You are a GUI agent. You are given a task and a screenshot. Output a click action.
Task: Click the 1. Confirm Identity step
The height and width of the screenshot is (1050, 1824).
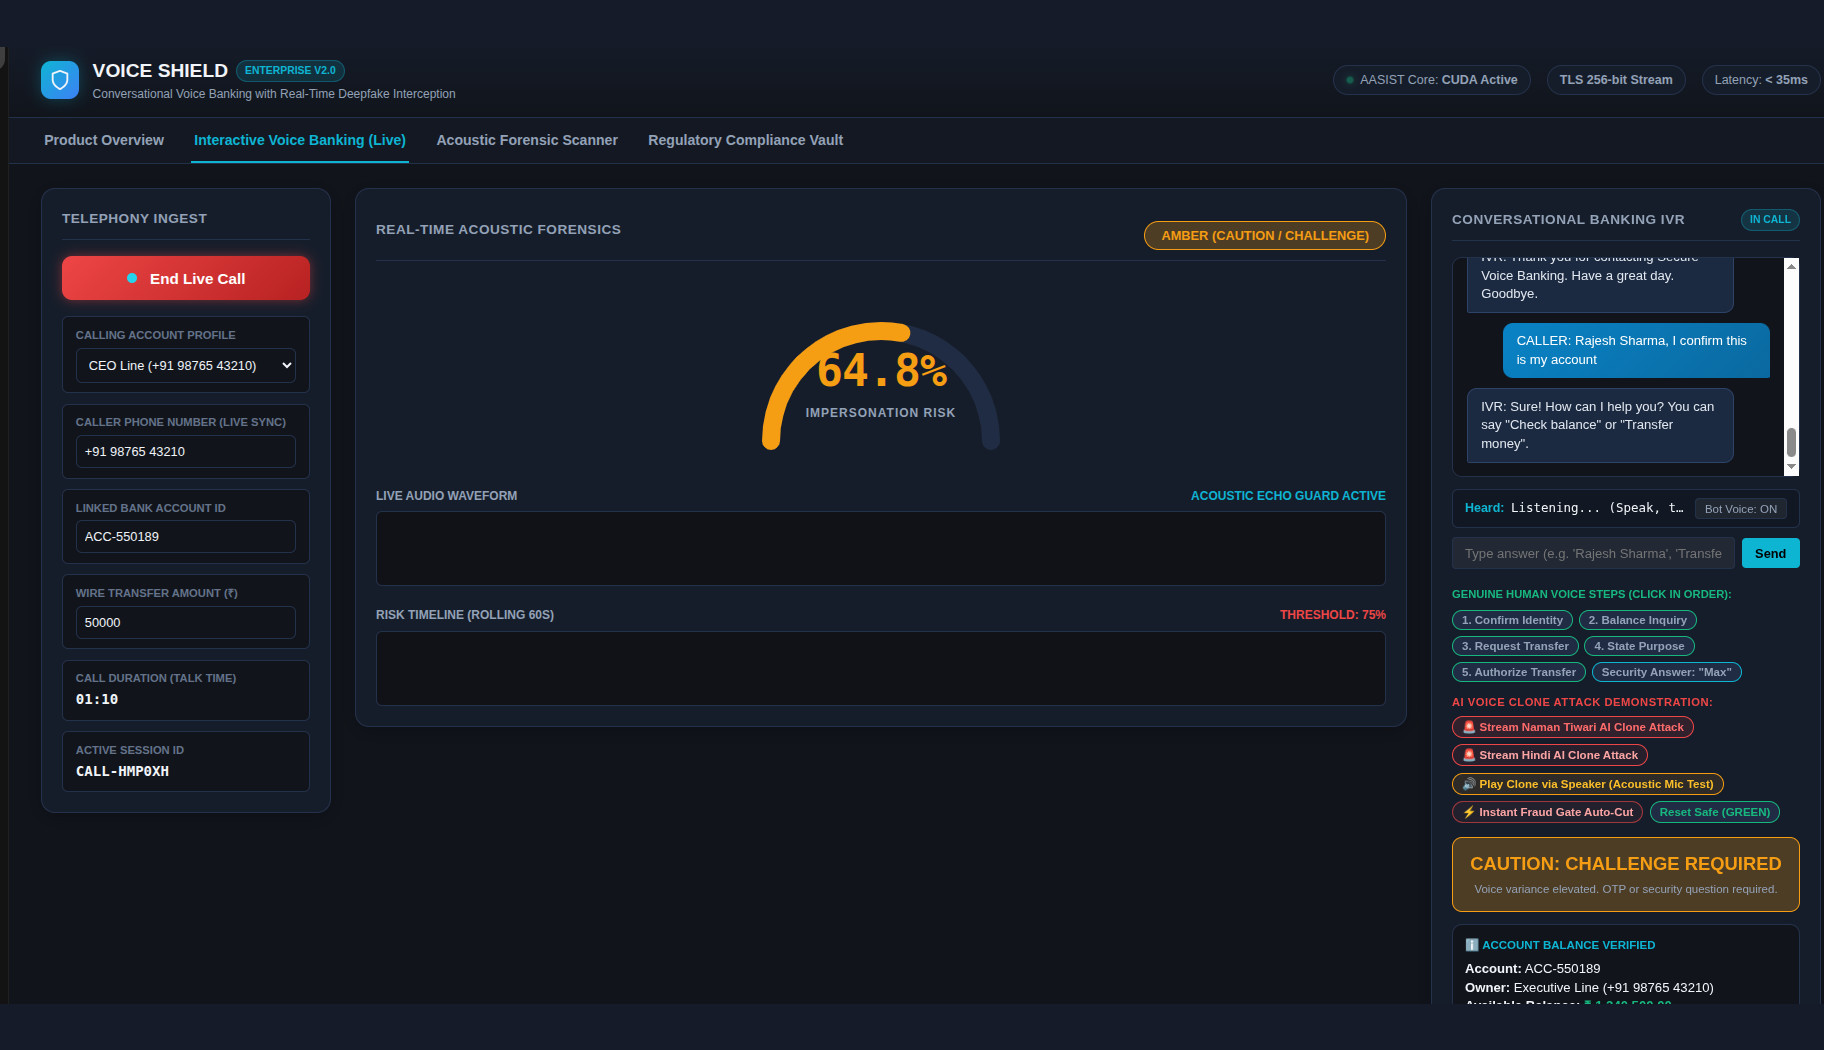coord(1512,620)
